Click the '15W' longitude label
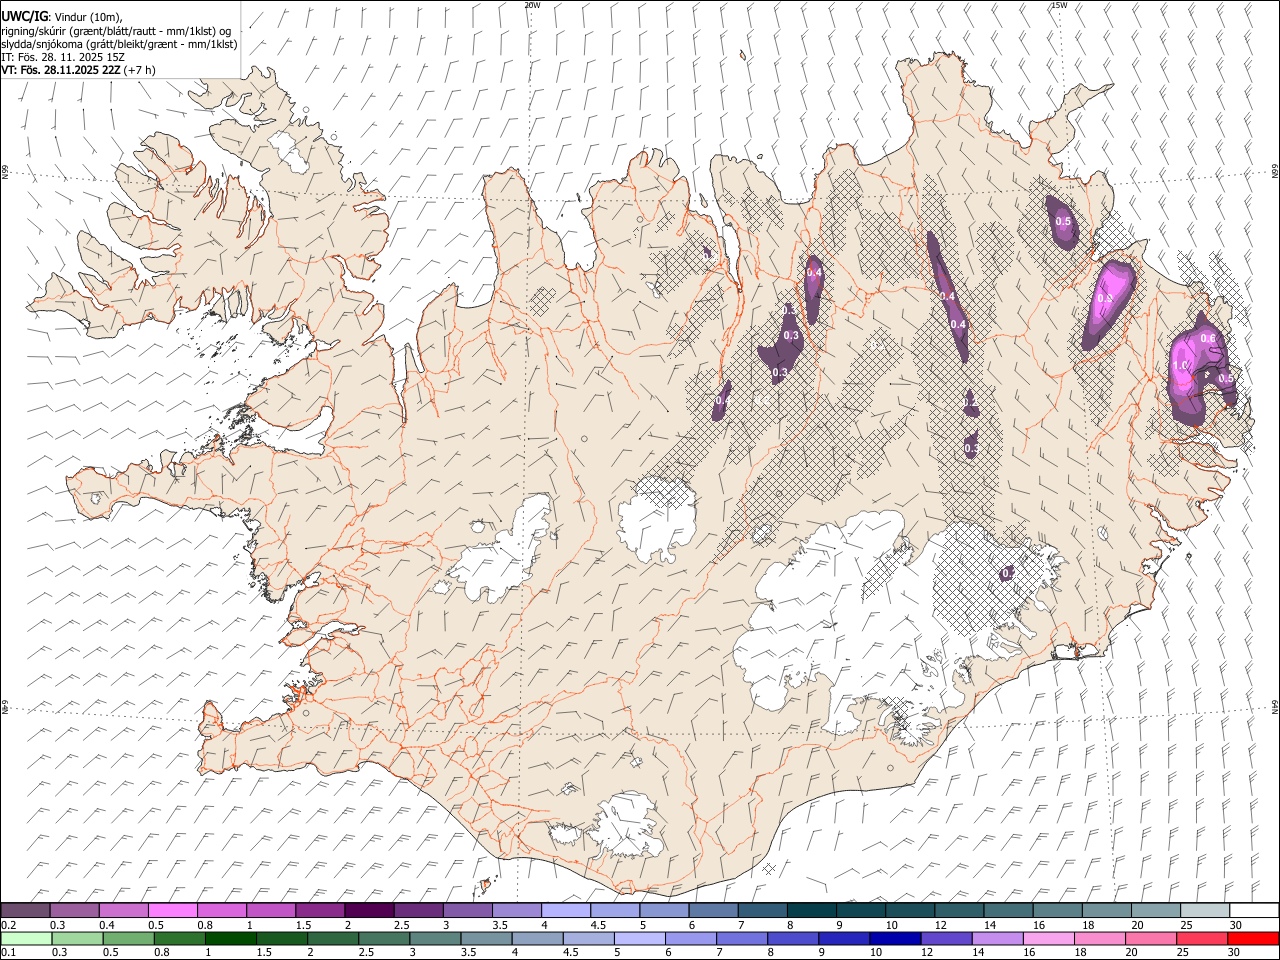Viewport: 1280px width, 960px height. tap(1059, 5)
